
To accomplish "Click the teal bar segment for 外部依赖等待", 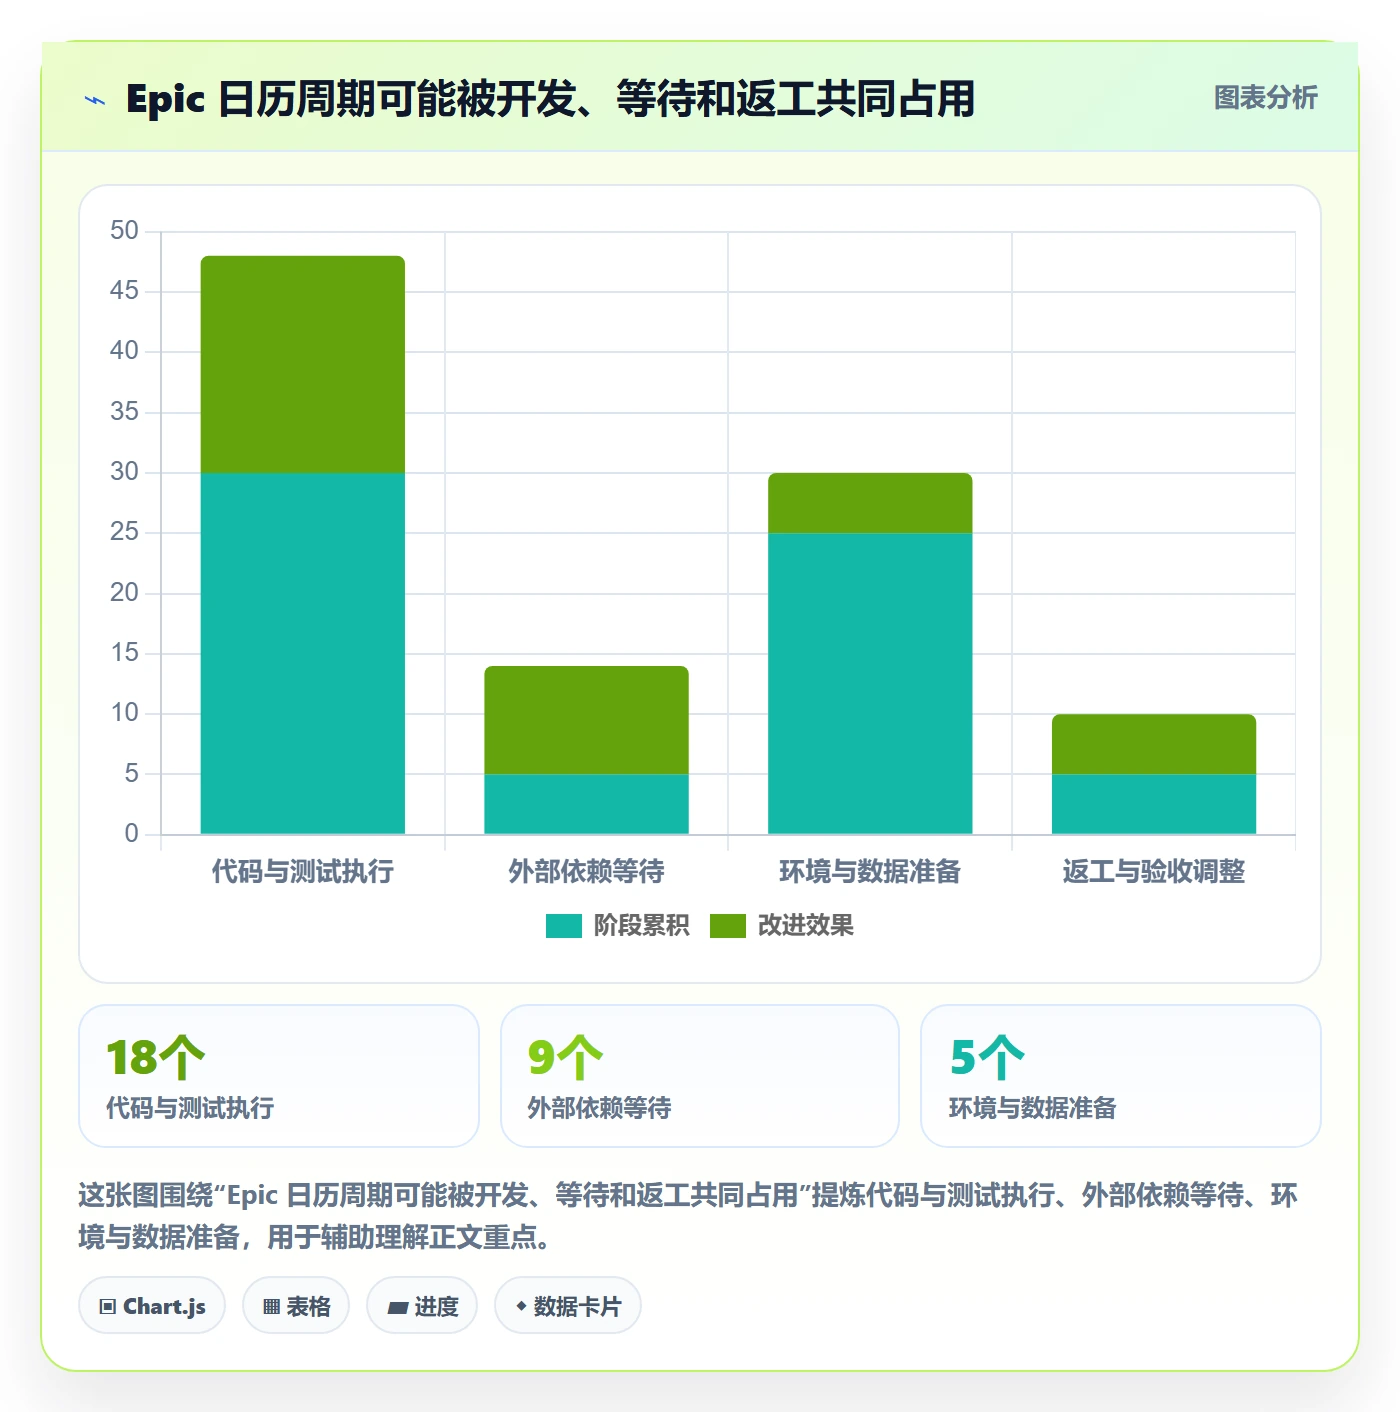I will [x=587, y=804].
